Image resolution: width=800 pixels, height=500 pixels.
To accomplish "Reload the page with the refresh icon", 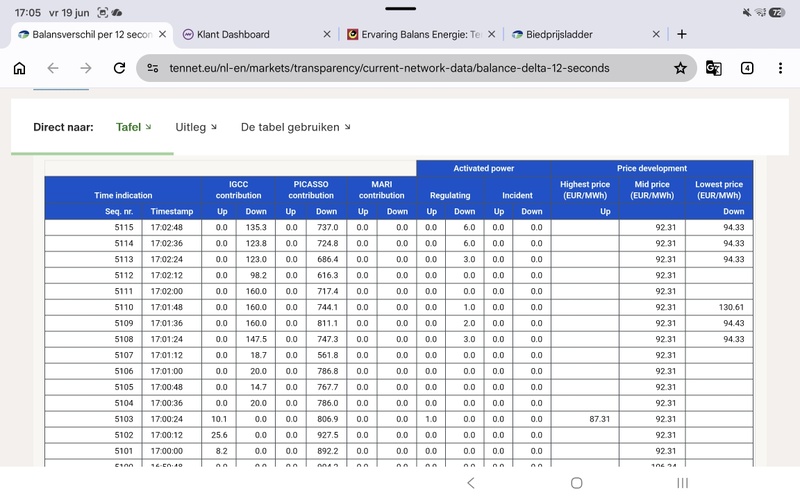I will click(x=119, y=68).
